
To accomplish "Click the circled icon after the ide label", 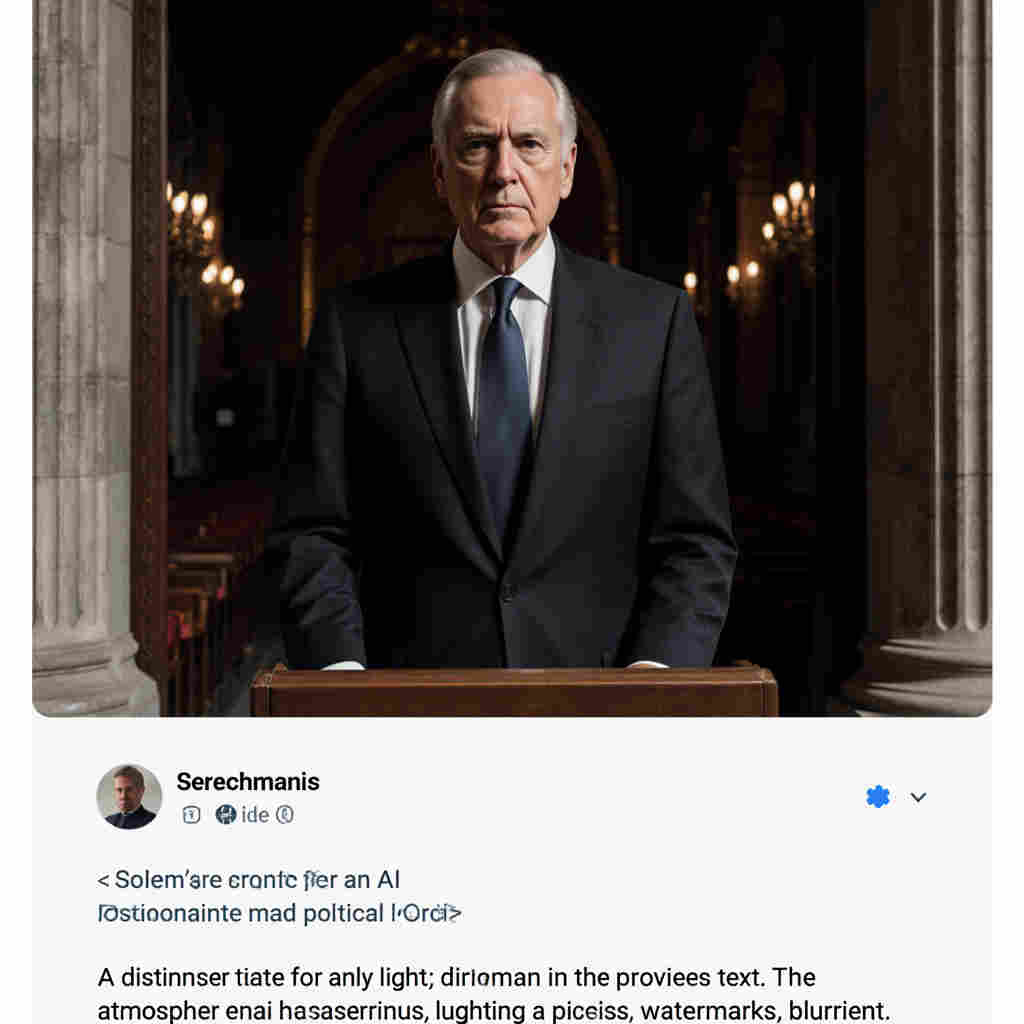I will (x=285, y=815).
